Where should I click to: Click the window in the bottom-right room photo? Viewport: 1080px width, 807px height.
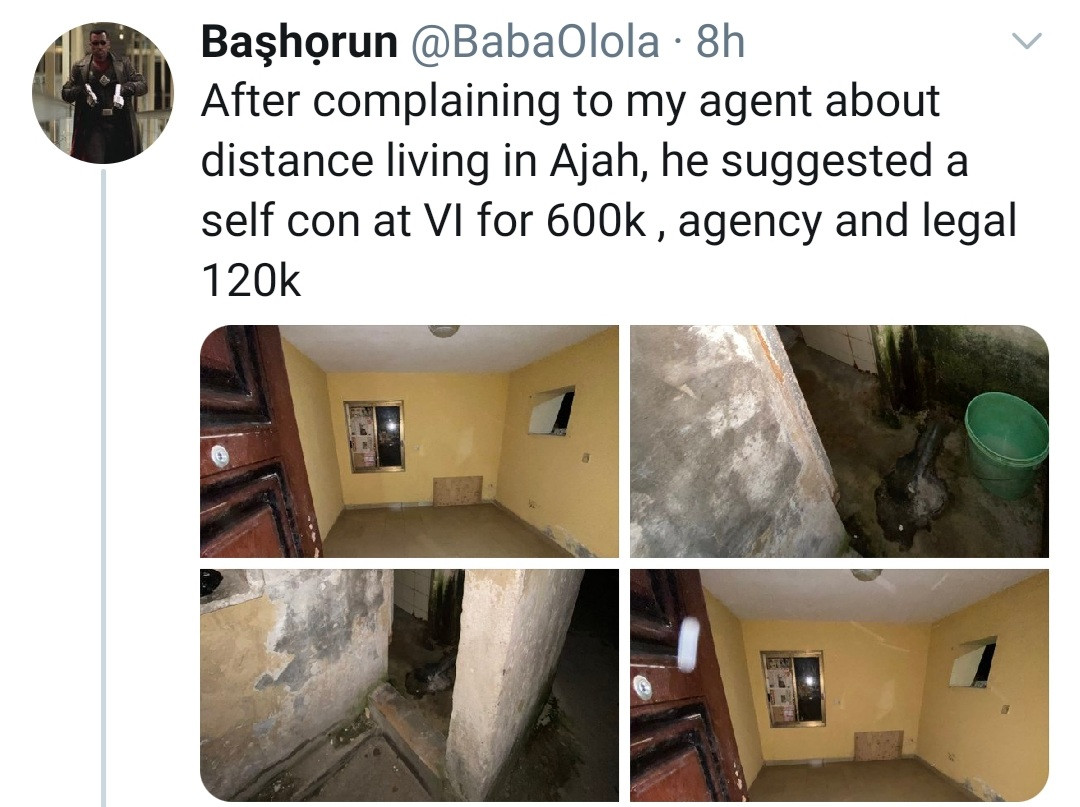pyautogui.click(x=793, y=688)
